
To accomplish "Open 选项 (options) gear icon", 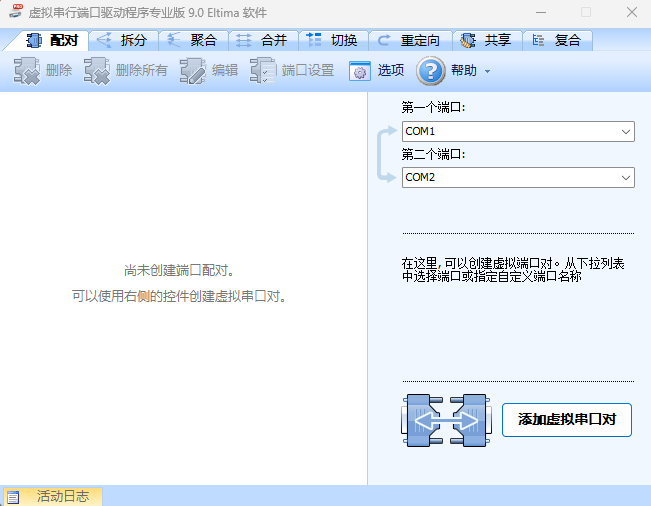I will (x=359, y=71).
